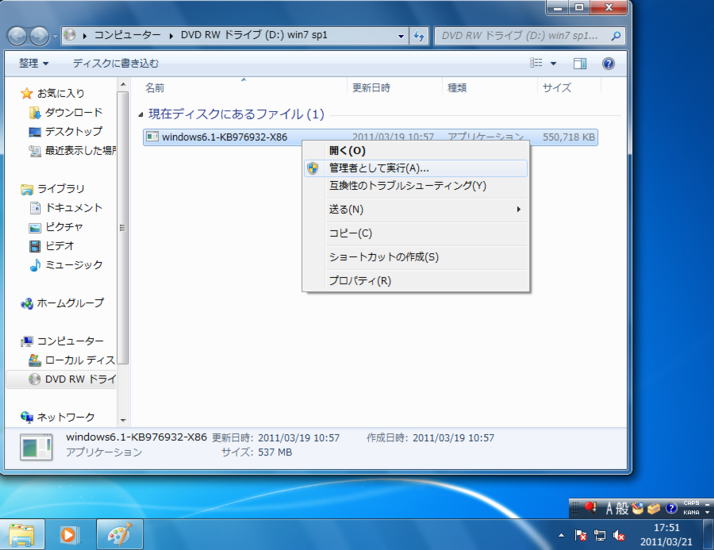Image resolution: width=714 pixels, height=550 pixels.
Task: Expand the address bar history dropdown
Action: click(x=401, y=36)
